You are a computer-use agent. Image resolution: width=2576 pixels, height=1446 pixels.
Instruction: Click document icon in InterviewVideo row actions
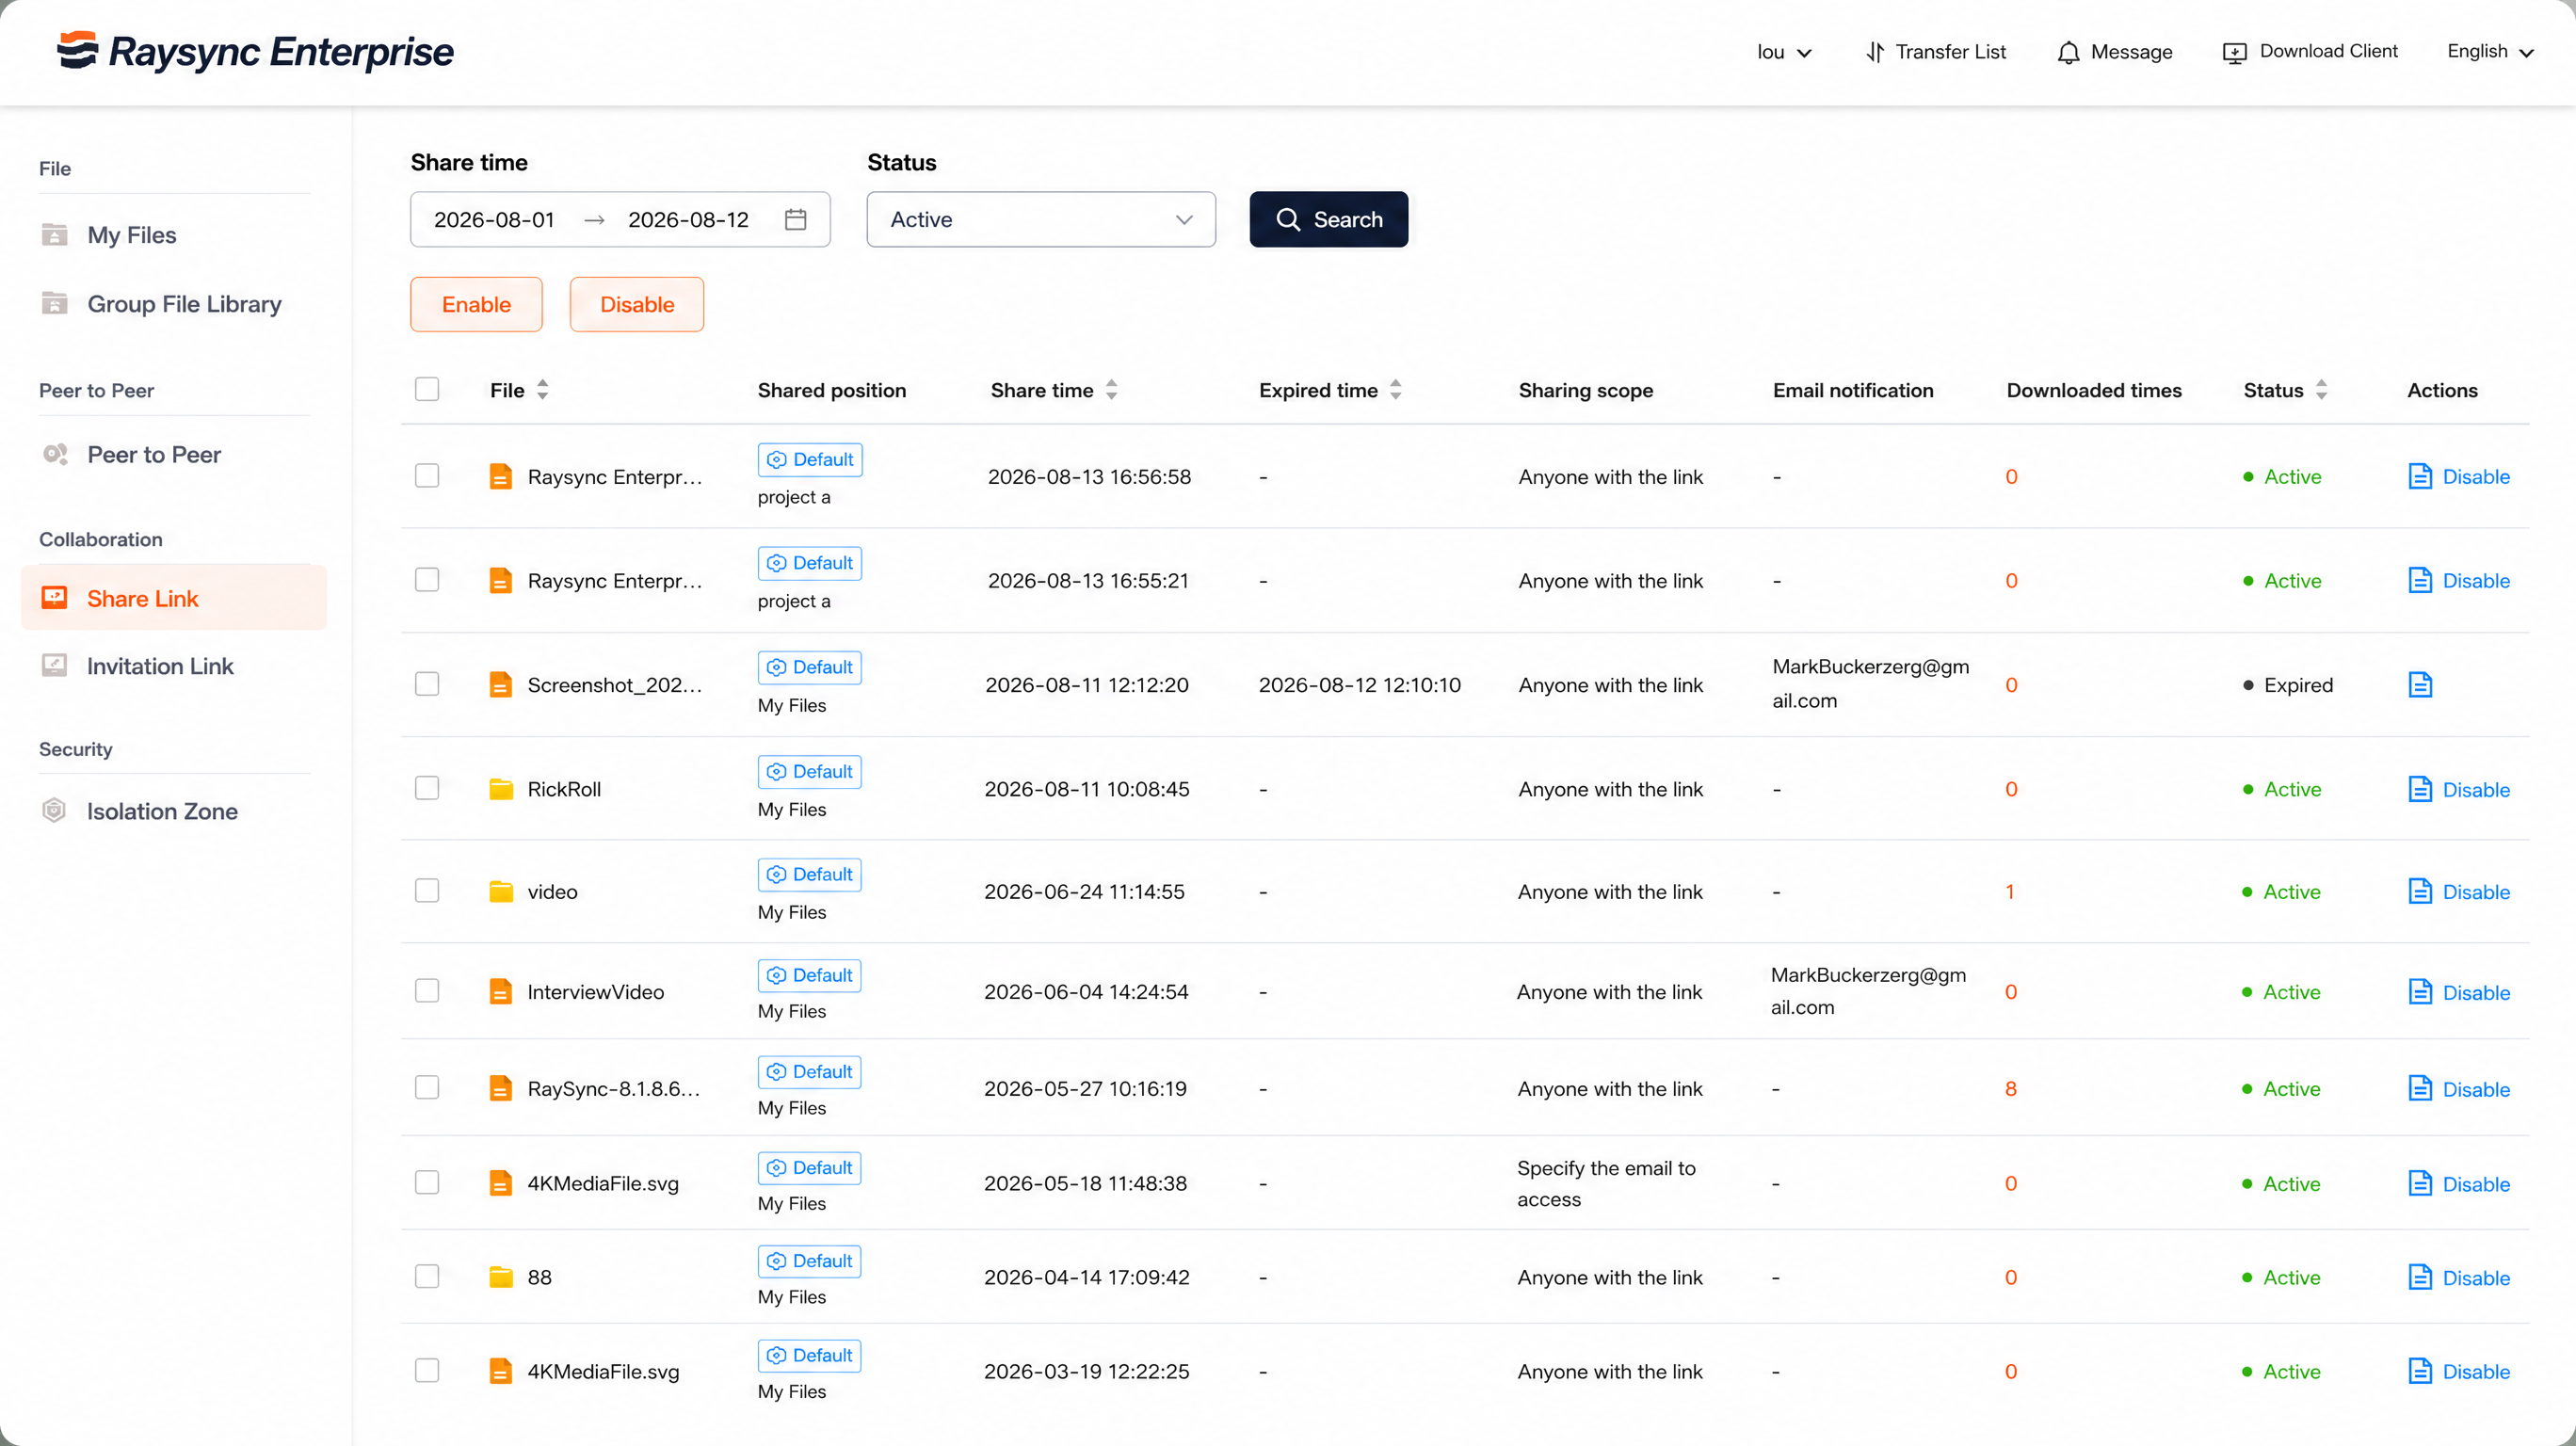[2420, 992]
